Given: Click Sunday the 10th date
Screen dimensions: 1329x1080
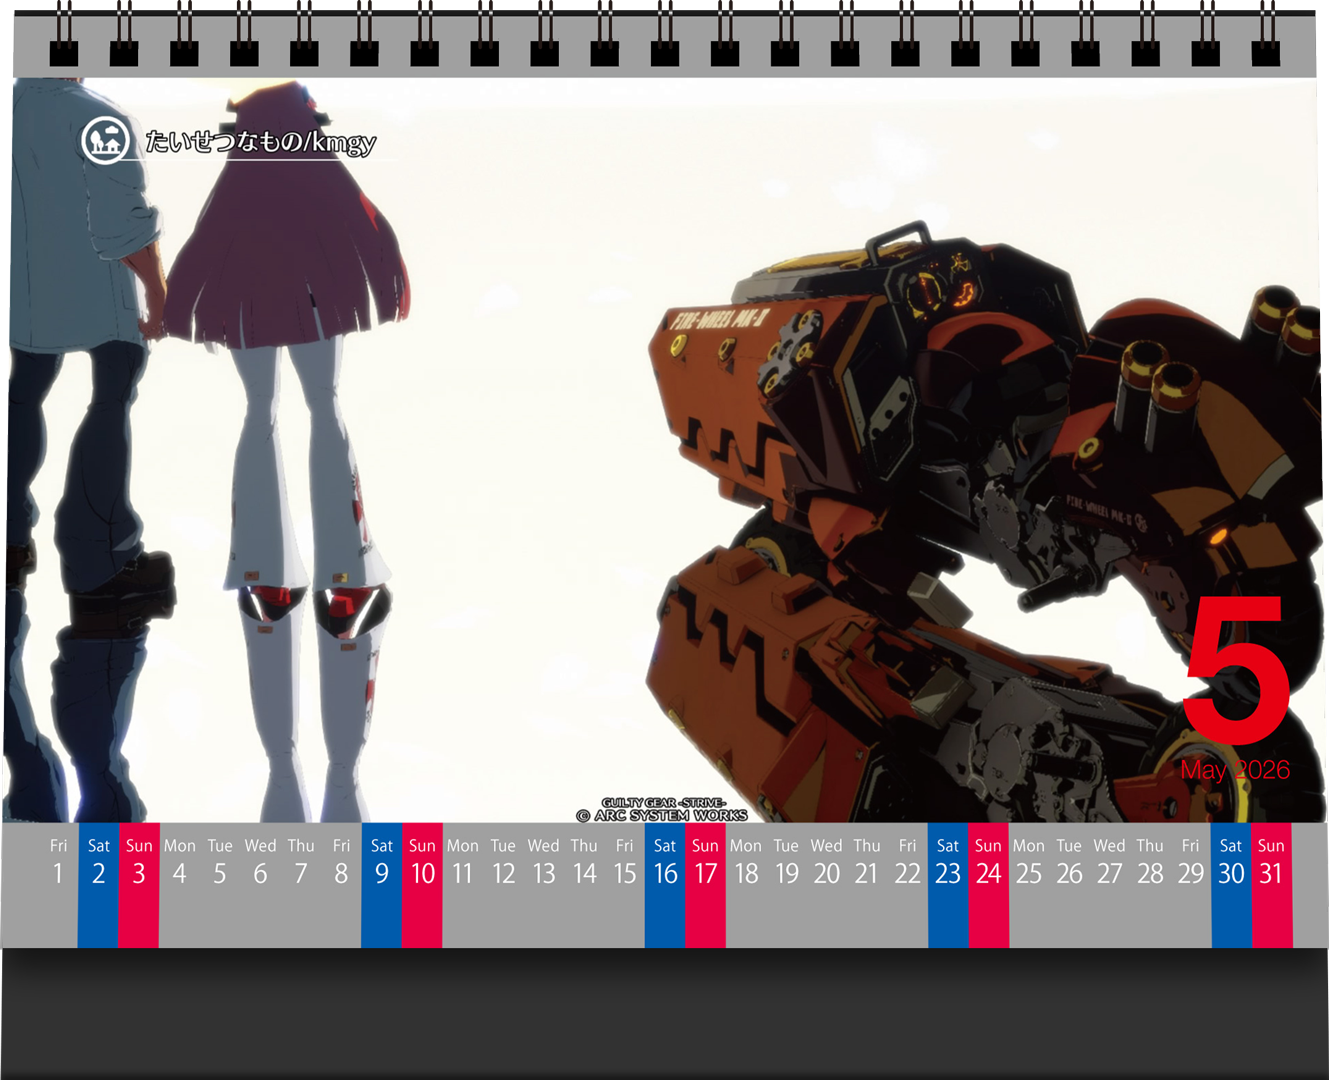Looking at the screenshot, I should 422,864.
